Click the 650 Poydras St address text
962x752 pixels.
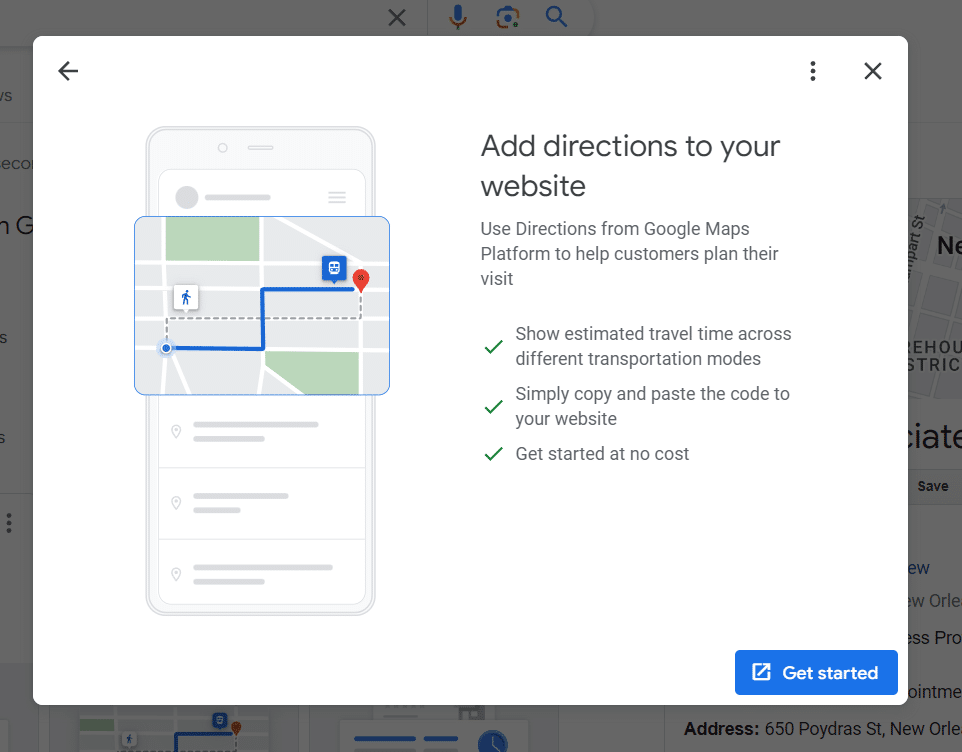[x=860, y=729]
